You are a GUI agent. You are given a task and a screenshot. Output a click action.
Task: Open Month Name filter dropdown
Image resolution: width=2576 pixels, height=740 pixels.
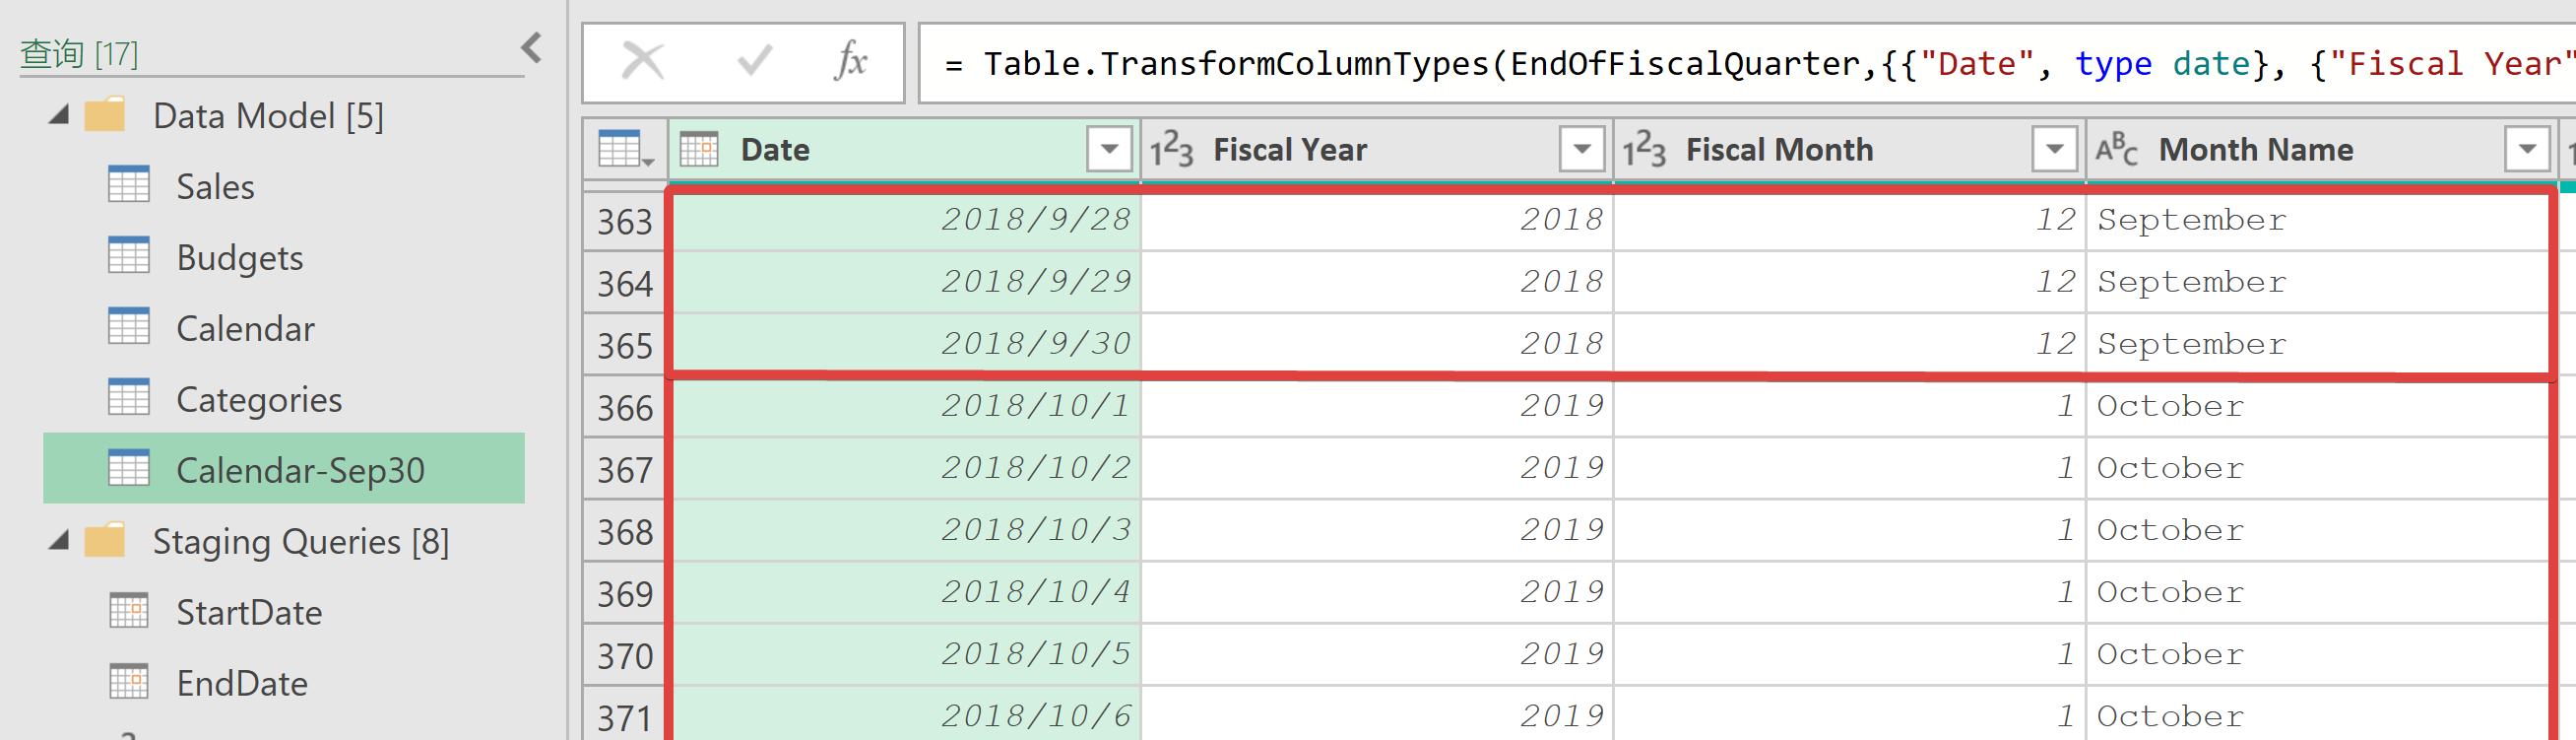point(2527,150)
